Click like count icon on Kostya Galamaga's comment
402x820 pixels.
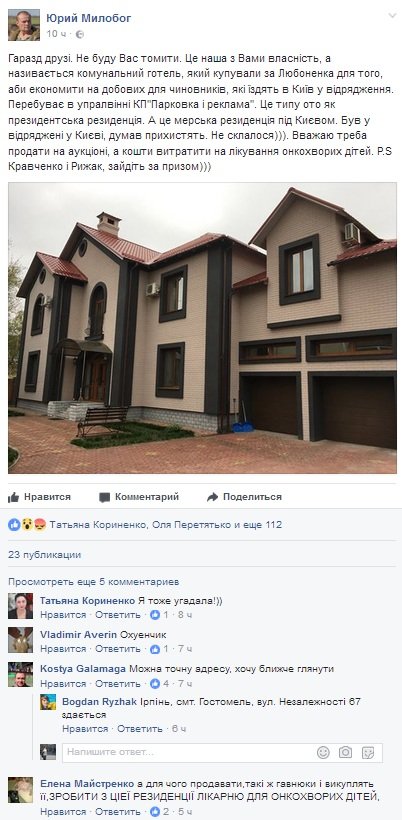coord(155,684)
